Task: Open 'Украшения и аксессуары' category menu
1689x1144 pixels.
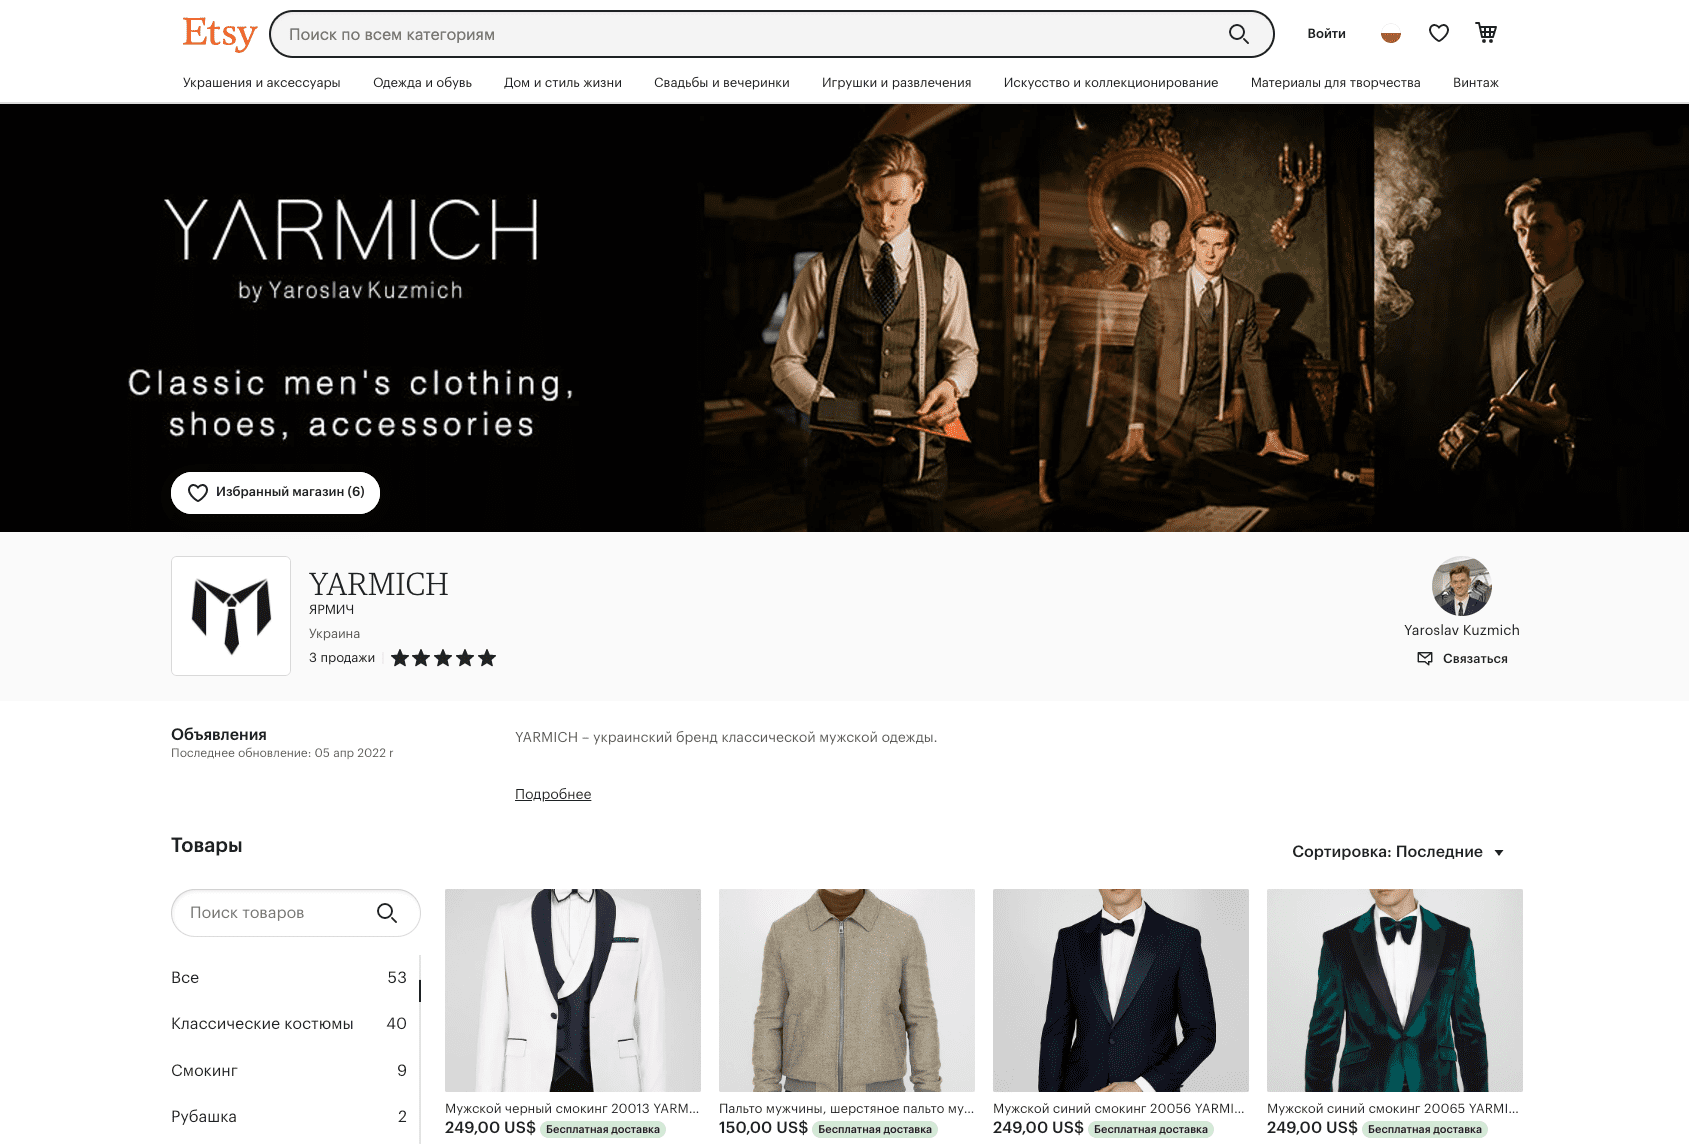Action: click(262, 83)
